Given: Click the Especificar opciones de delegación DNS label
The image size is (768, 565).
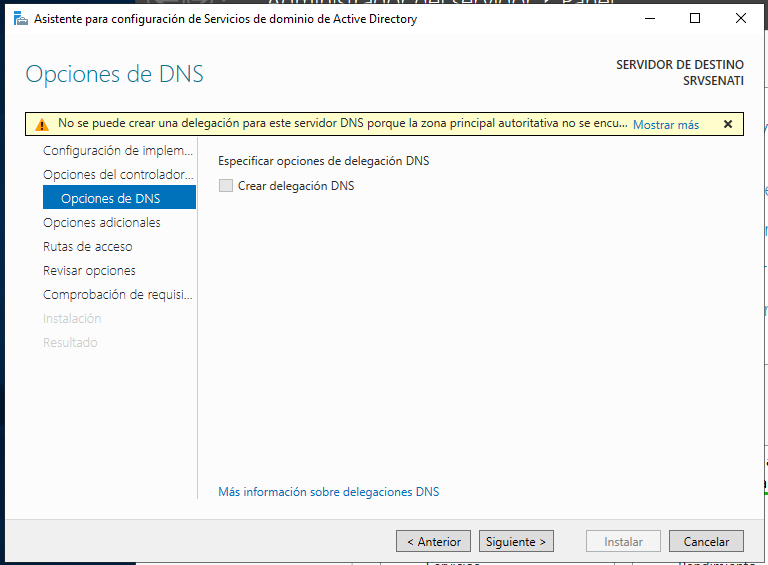Looking at the screenshot, I should pos(324,161).
